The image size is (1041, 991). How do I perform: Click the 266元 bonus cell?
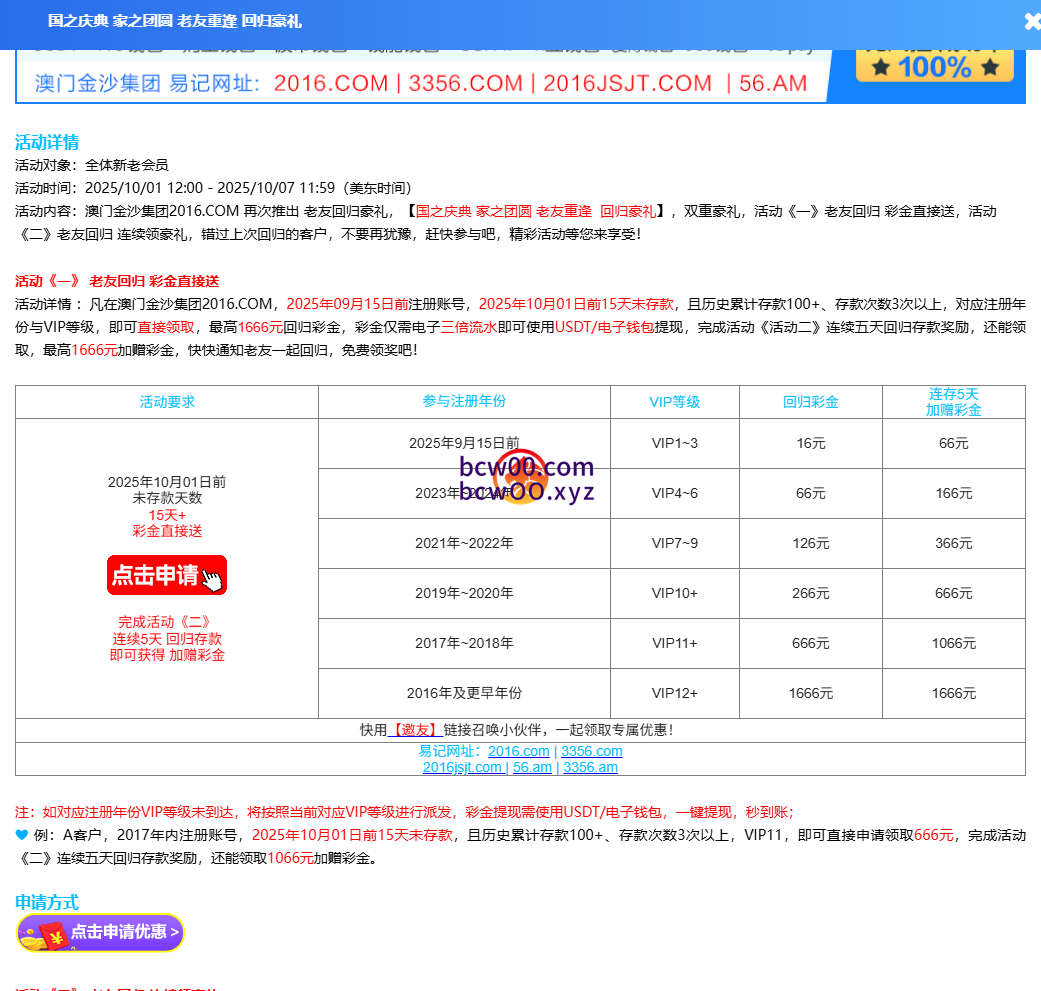tap(811, 593)
